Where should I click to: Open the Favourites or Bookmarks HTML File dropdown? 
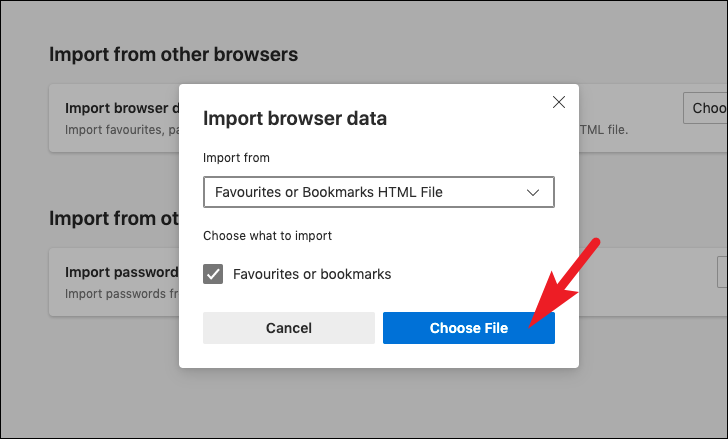pyautogui.click(x=378, y=192)
